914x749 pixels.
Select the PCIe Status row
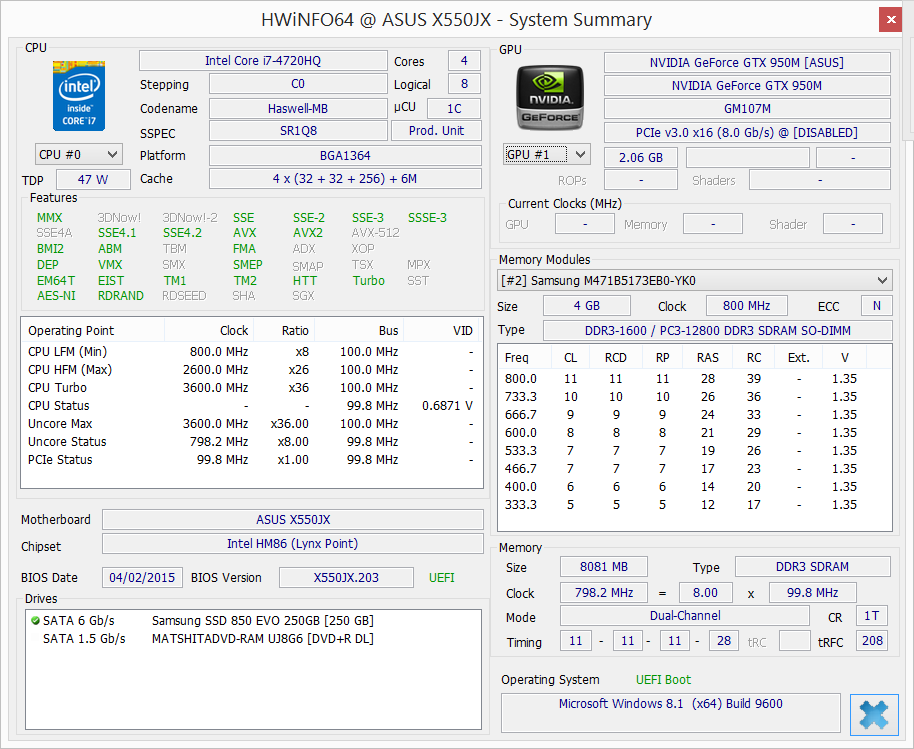(x=252, y=459)
